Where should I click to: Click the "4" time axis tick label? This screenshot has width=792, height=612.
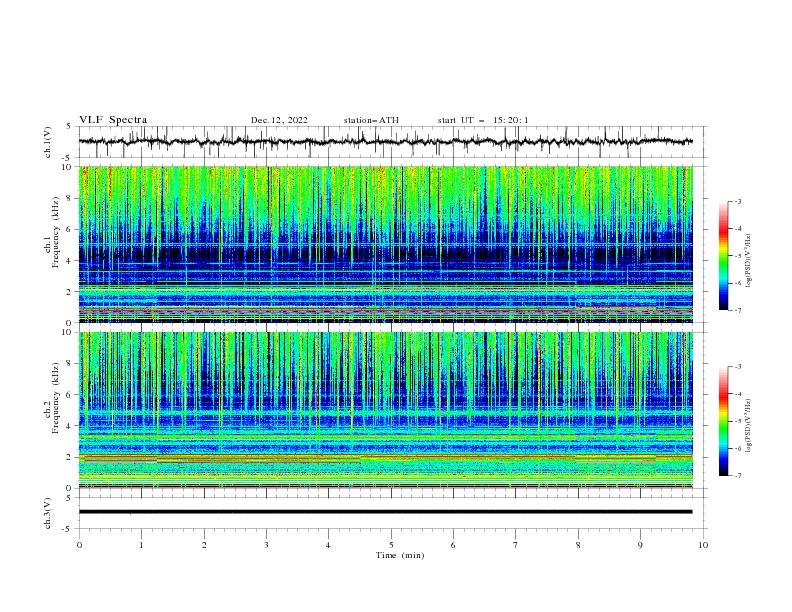tap(328, 545)
